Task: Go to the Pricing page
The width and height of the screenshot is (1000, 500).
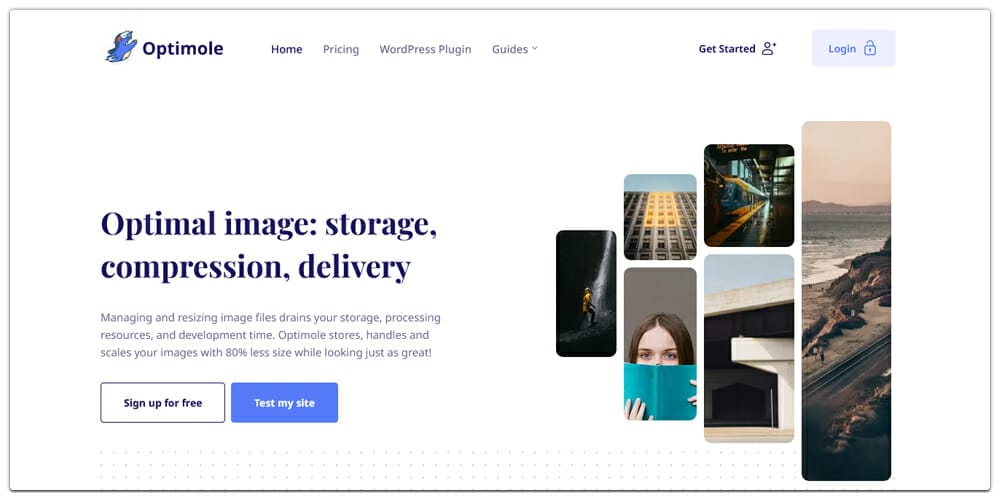Action: (341, 49)
